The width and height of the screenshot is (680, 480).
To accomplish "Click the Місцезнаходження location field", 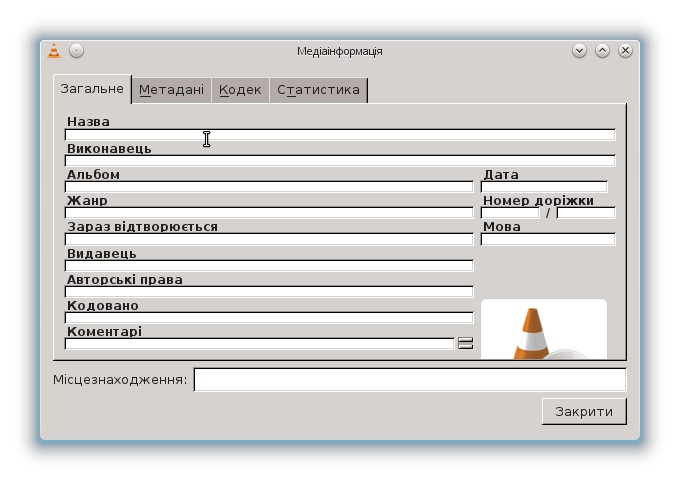I will tap(410, 380).
